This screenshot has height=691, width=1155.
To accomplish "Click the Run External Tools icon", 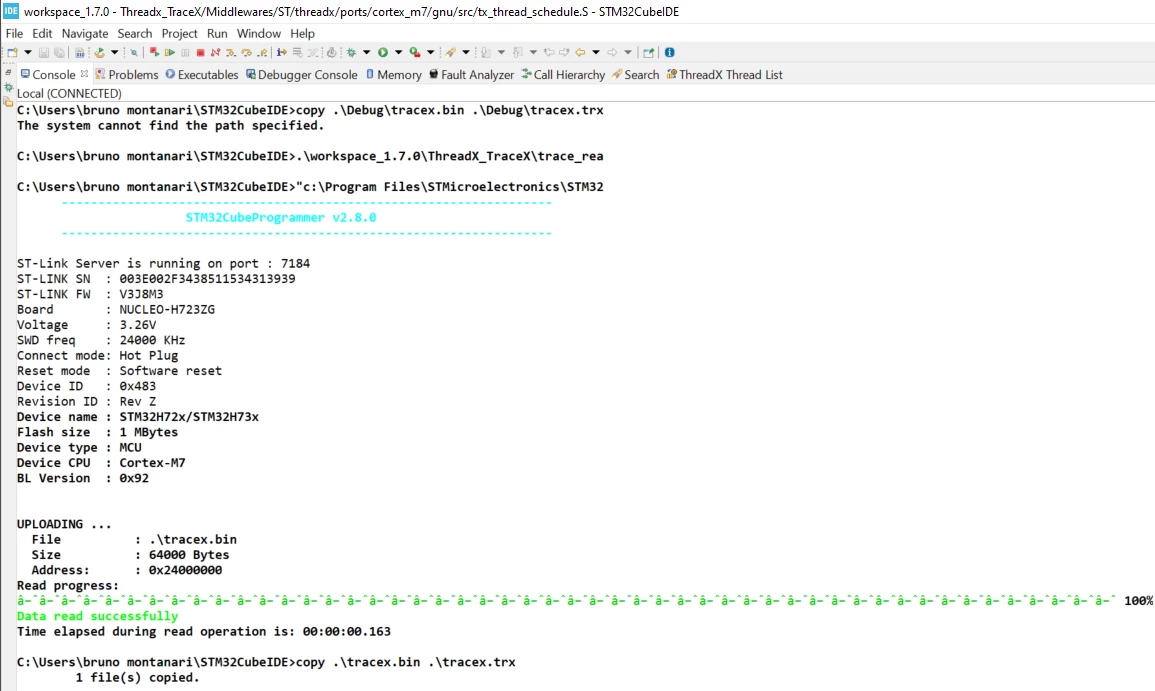I will point(415,52).
